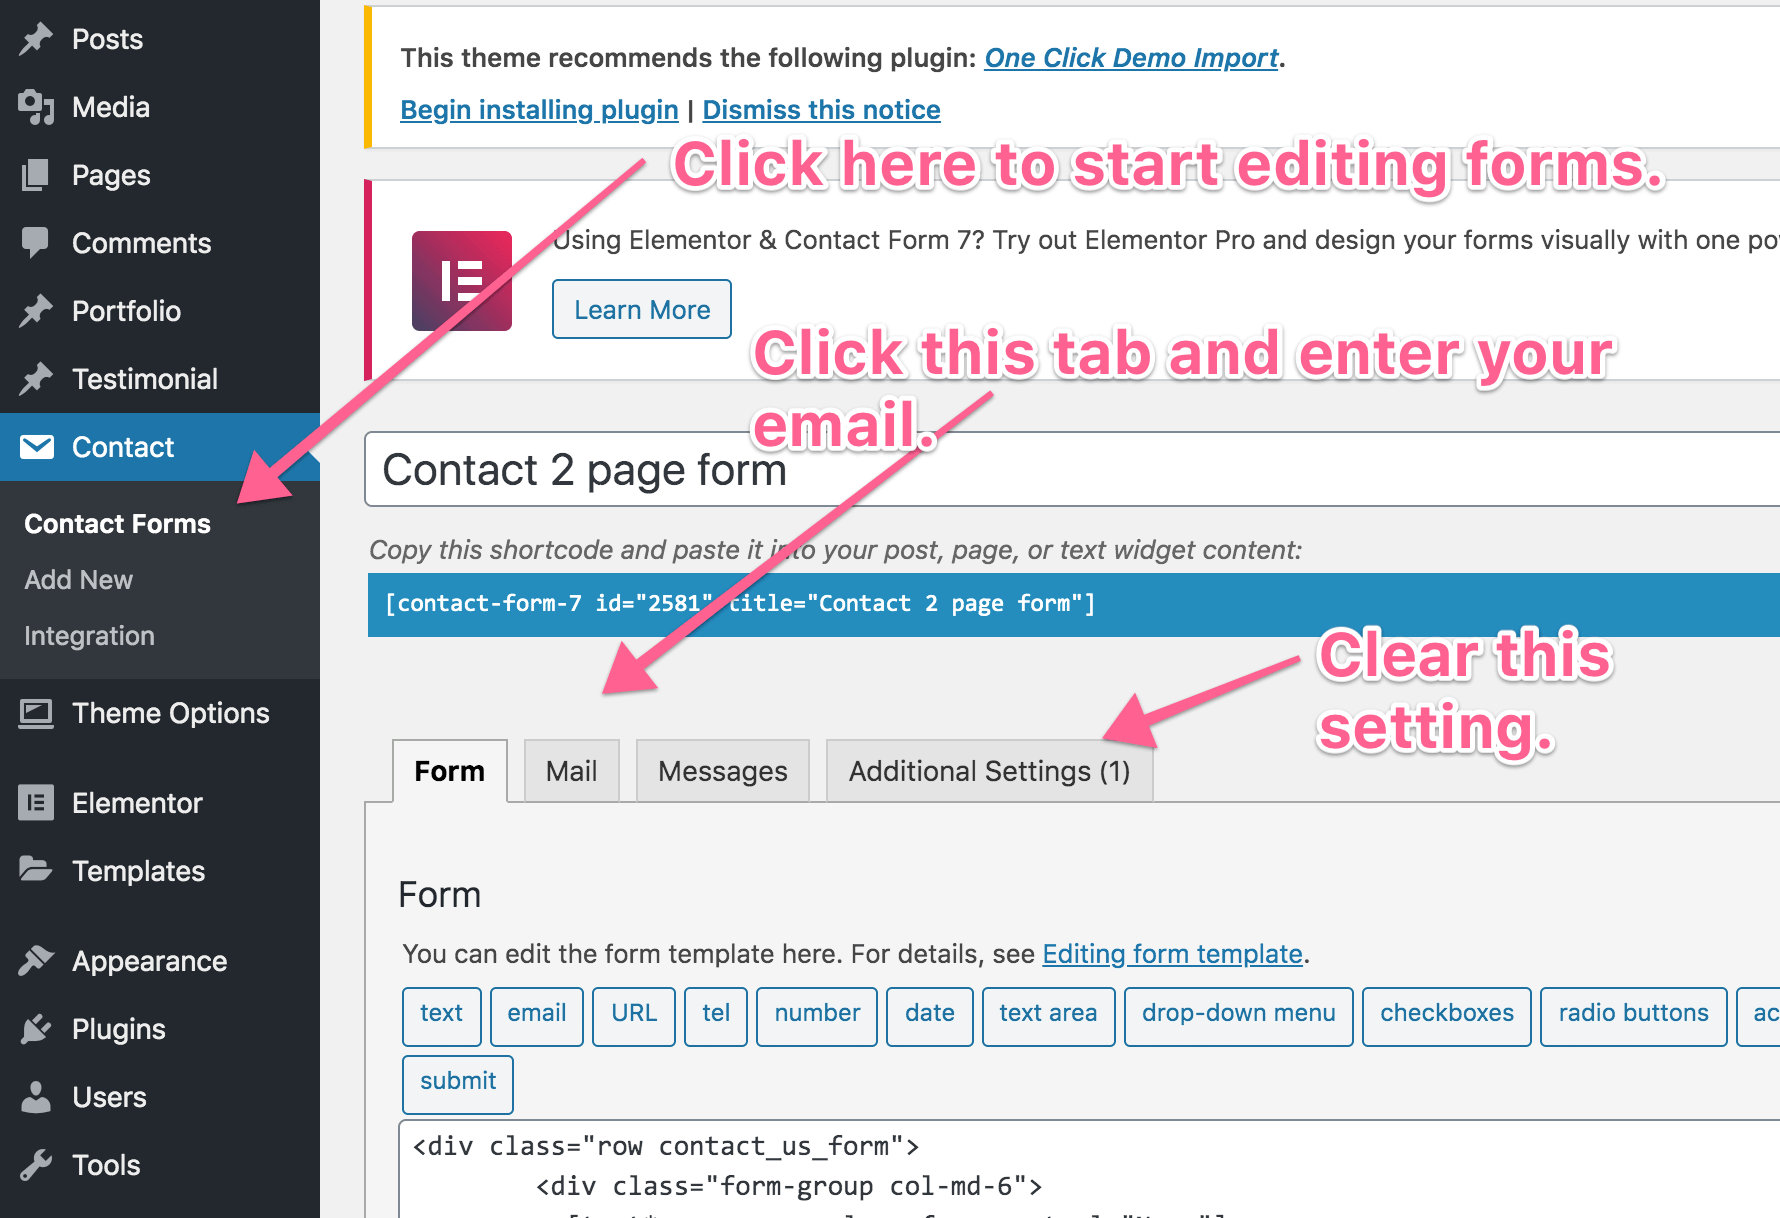Click the Elementor logo in the notice
Image resolution: width=1780 pixels, height=1218 pixels.
(461, 281)
